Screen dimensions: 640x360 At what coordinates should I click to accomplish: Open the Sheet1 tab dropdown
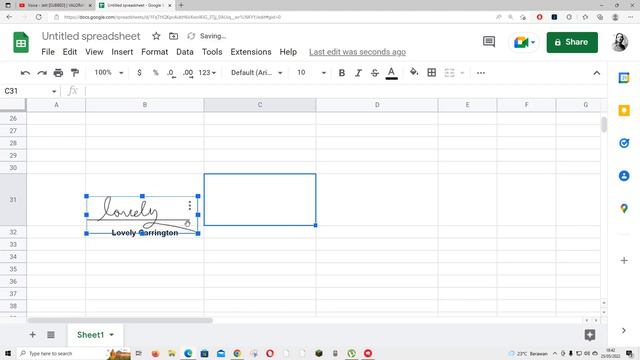click(111, 335)
